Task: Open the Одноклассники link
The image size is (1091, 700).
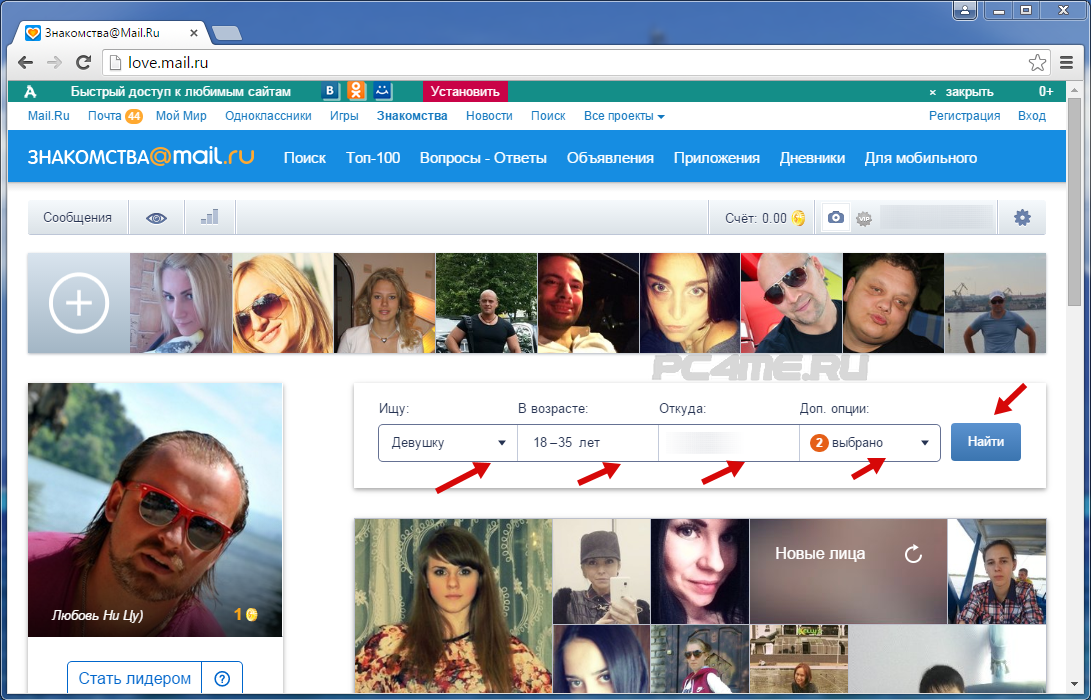Action: [x=268, y=116]
